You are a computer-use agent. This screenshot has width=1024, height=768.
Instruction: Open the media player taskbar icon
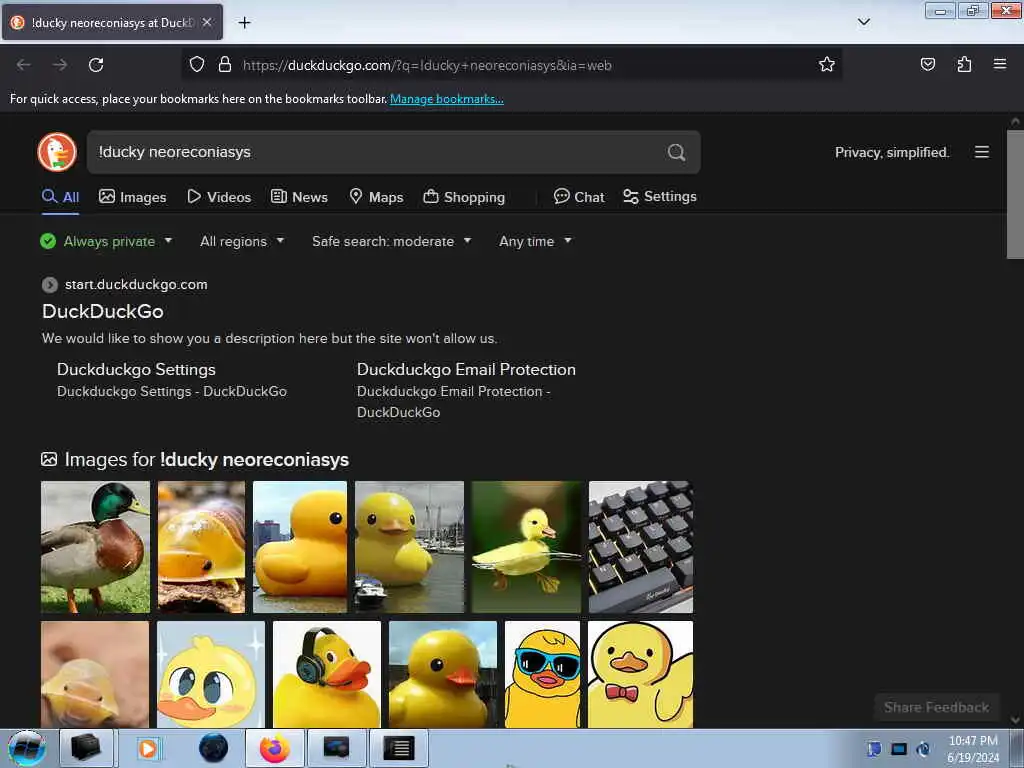[x=148, y=748]
